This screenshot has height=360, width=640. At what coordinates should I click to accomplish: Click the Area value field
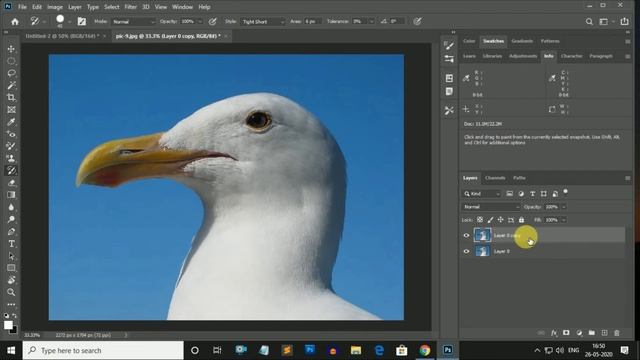click(x=312, y=22)
